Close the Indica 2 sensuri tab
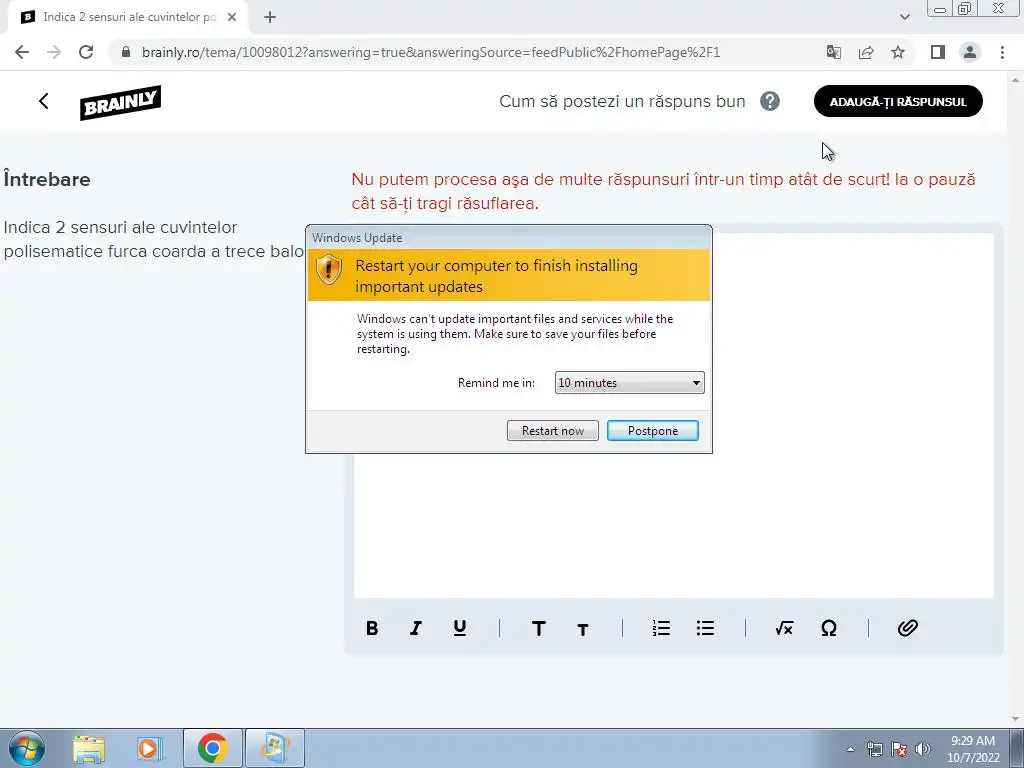1024x768 pixels. [x=232, y=18]
